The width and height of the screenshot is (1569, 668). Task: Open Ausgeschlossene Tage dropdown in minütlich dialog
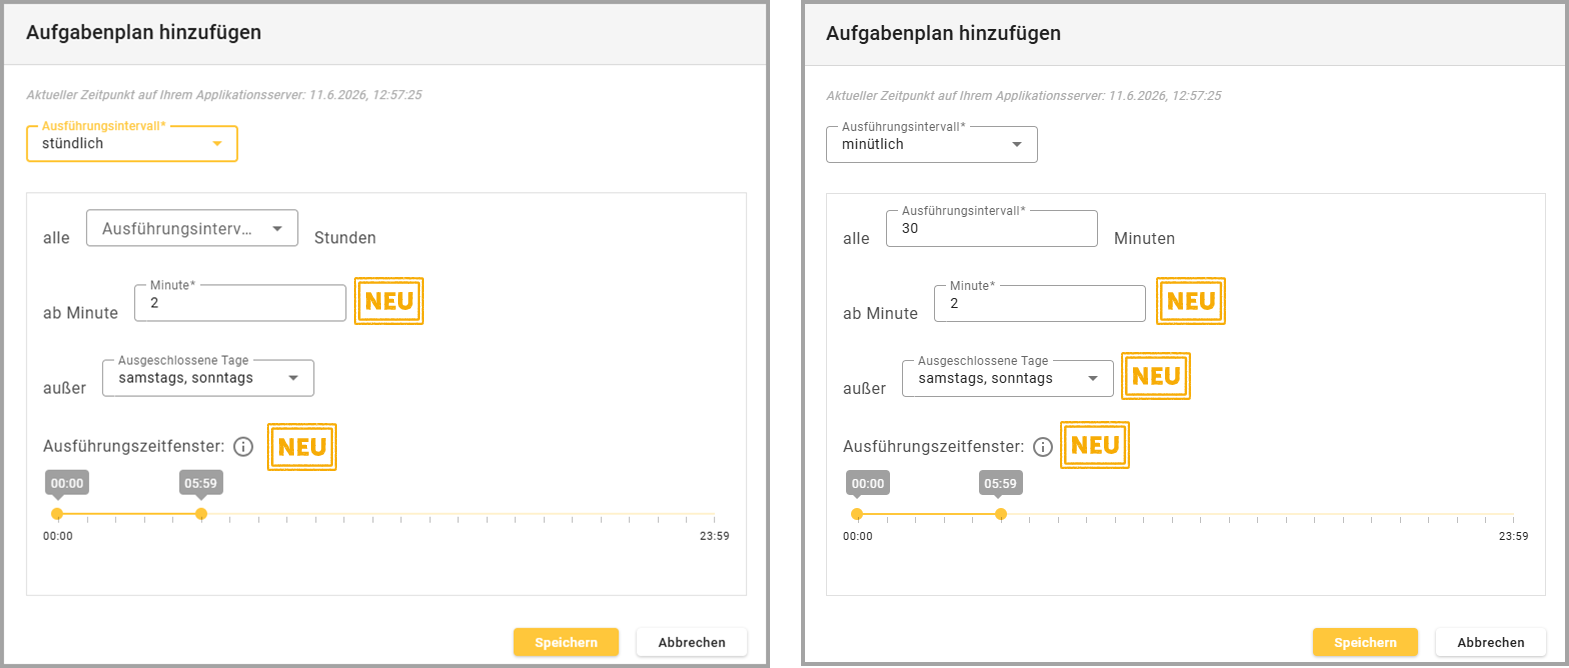click(x=1008, y=379)
